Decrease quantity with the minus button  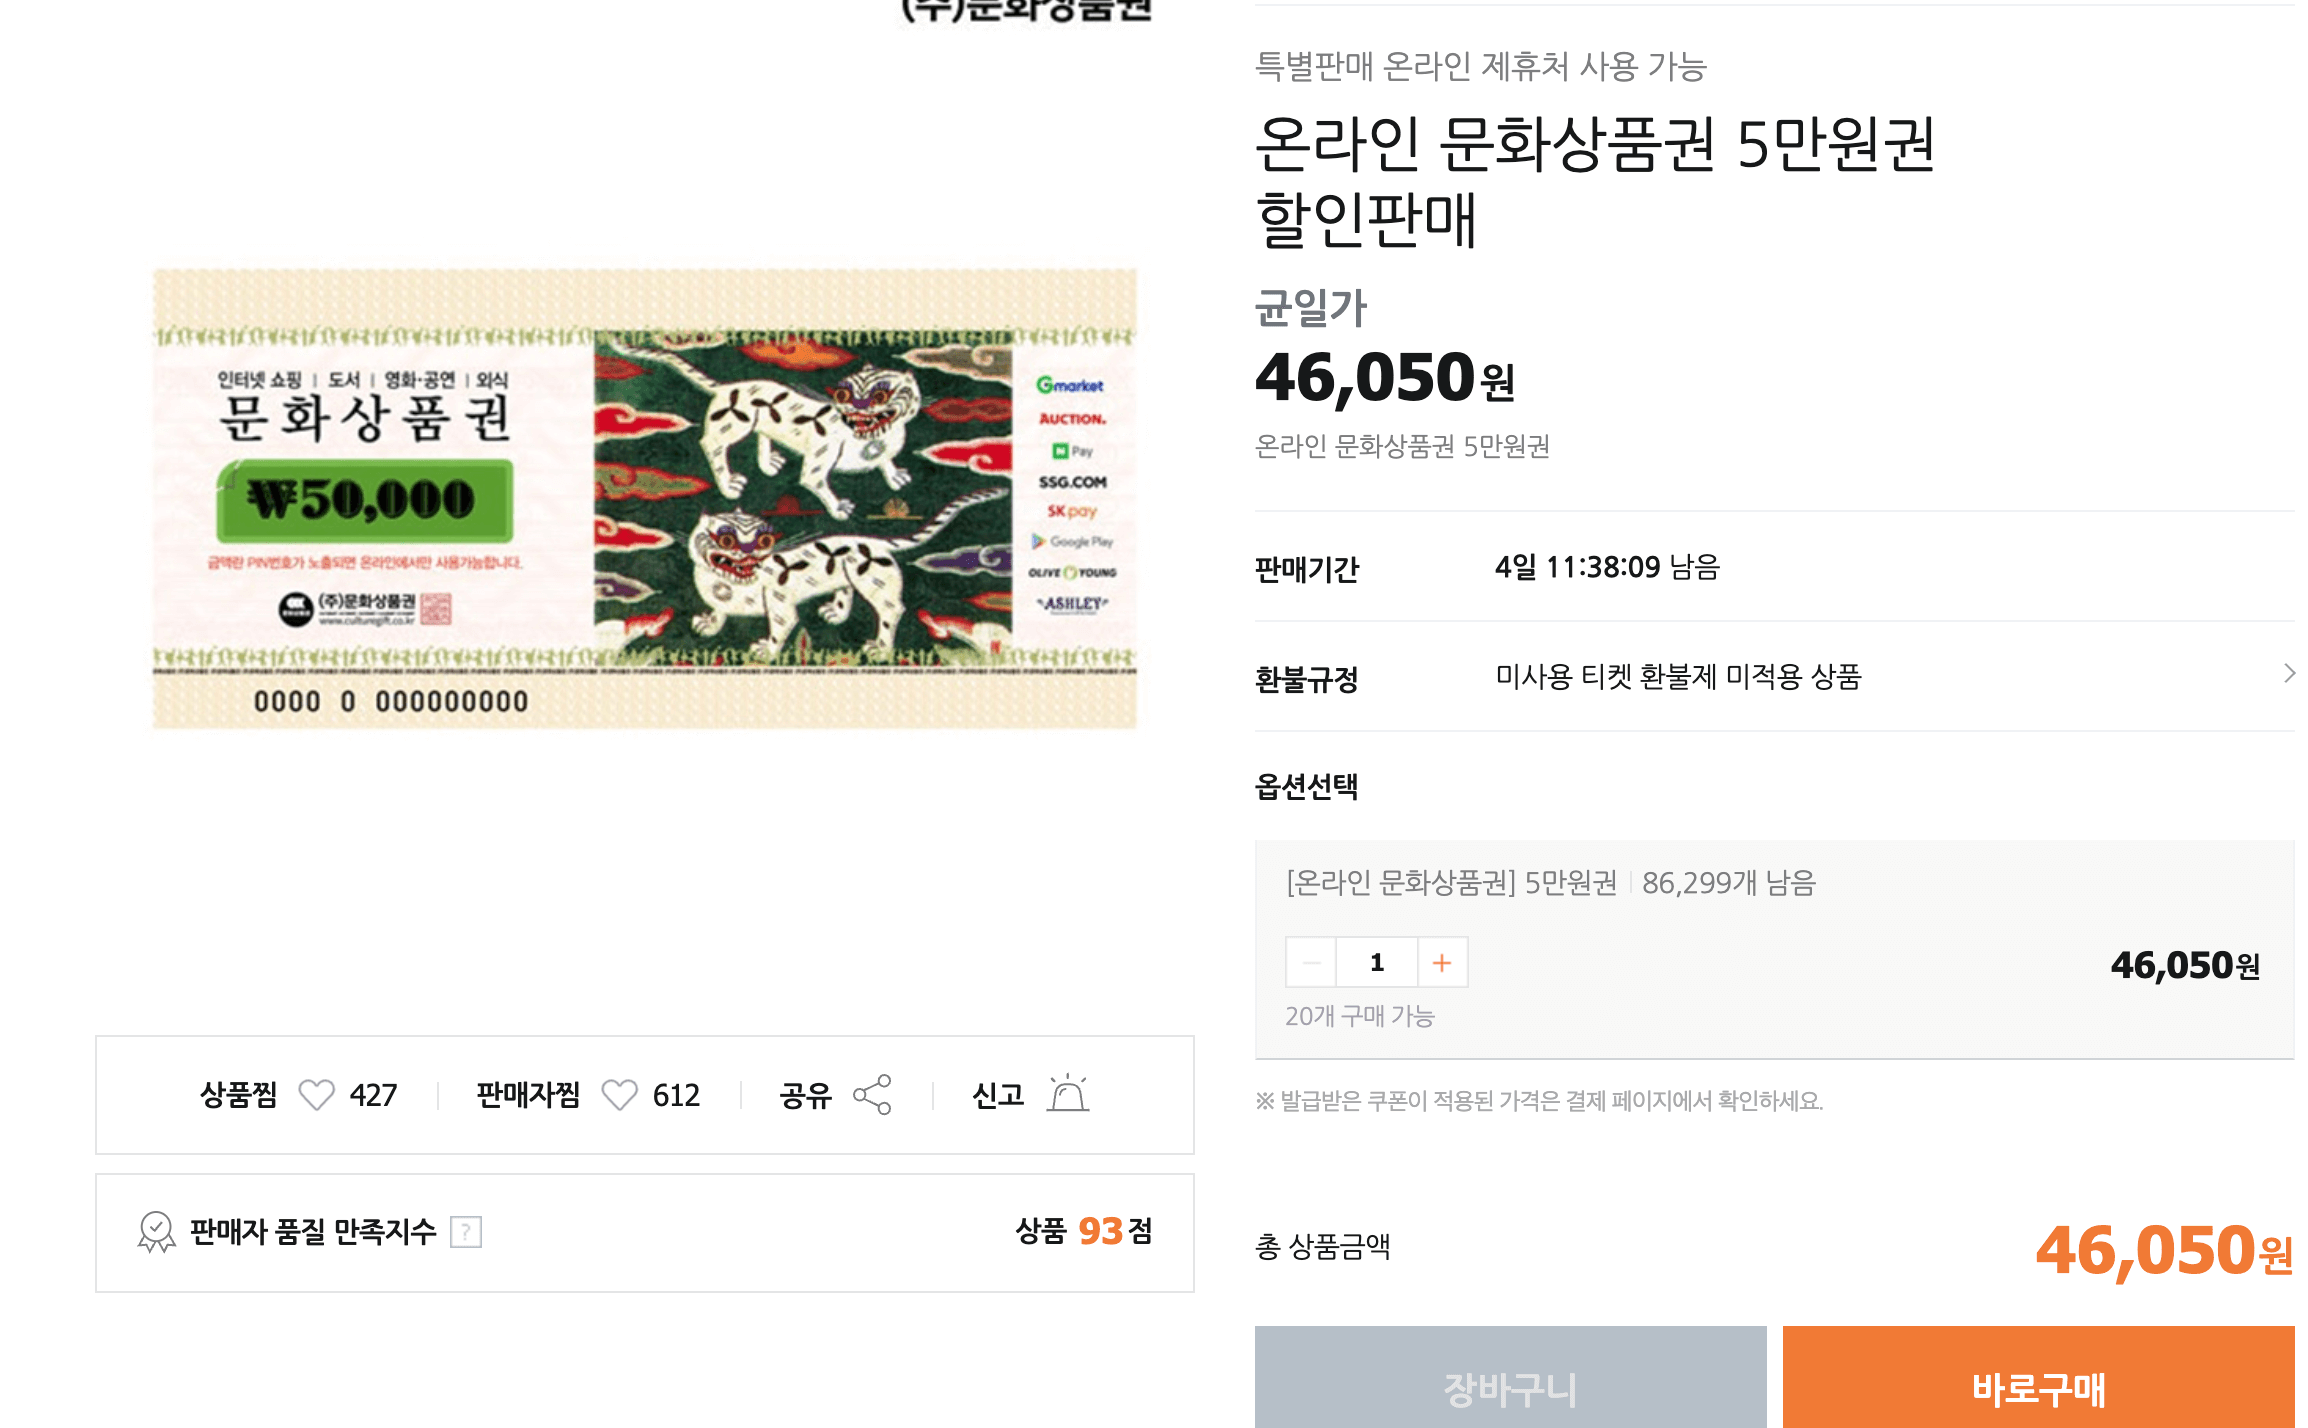click(x=1311, y=962)
